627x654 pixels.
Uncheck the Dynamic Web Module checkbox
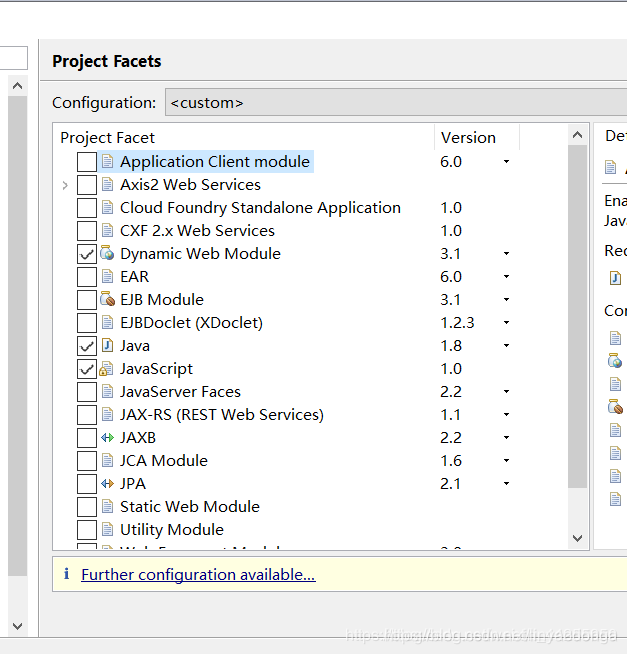point(87,254)
